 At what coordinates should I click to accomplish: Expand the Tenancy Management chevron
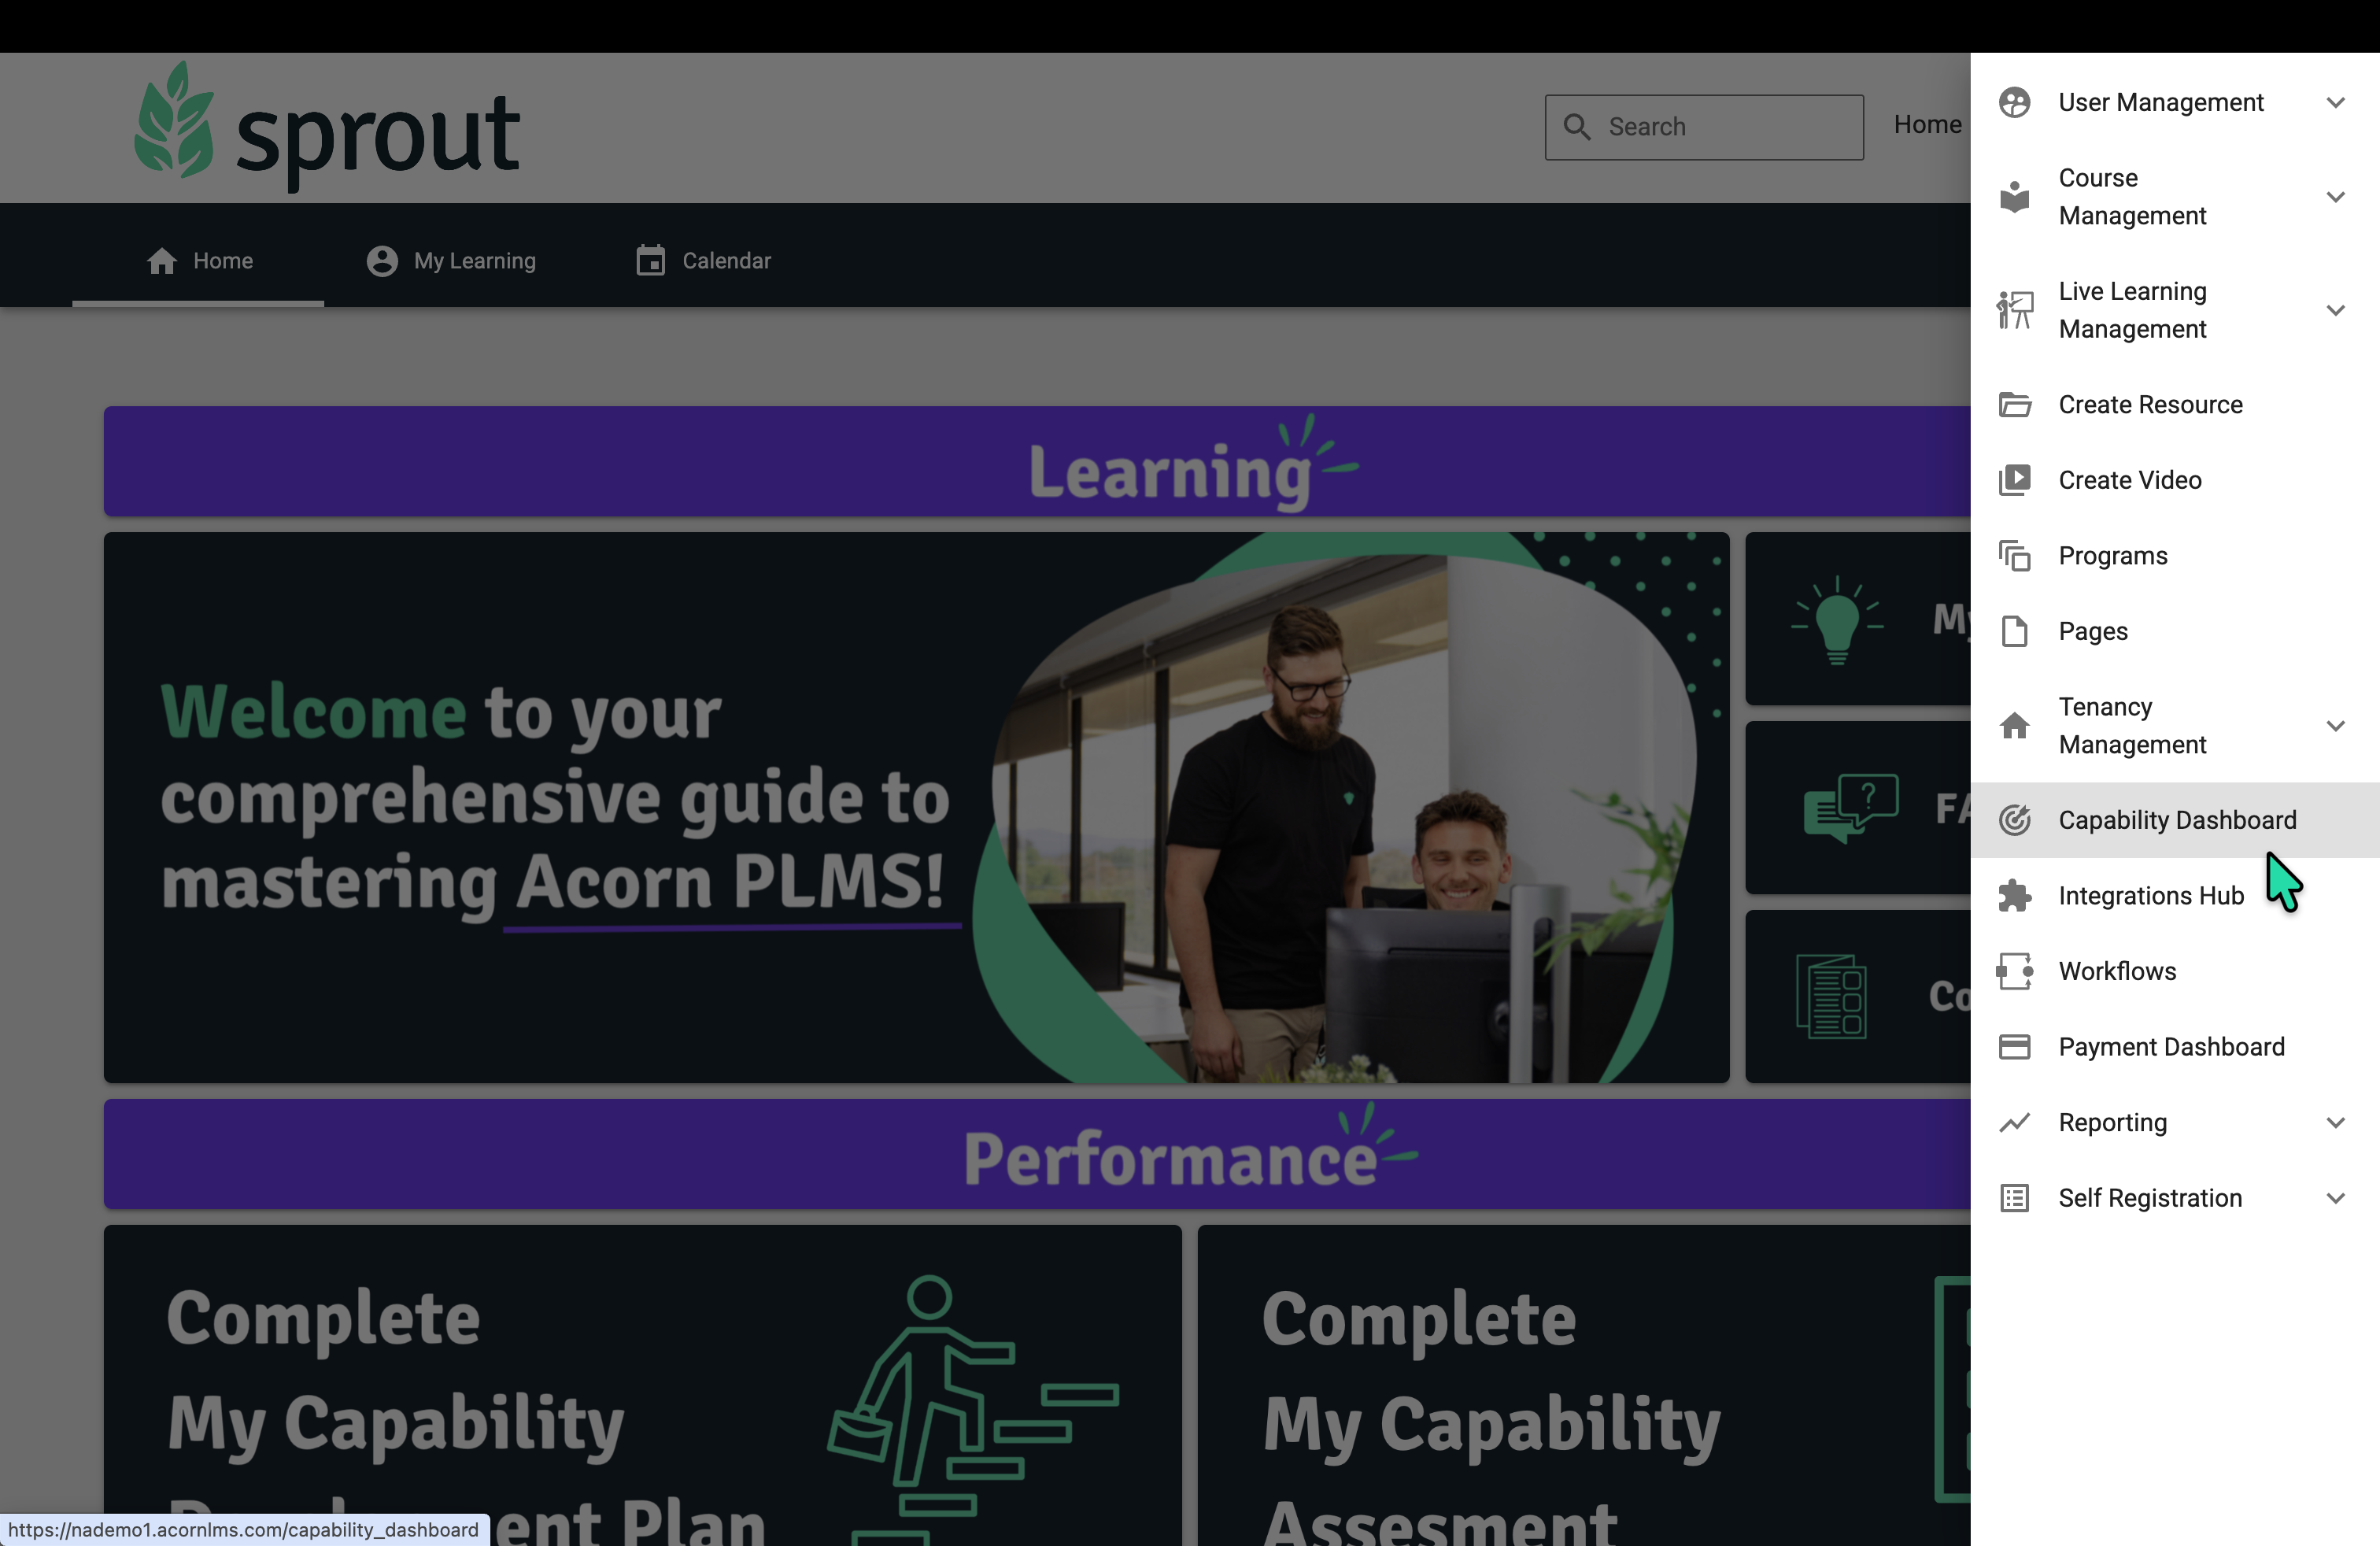[x=2335, y=726]
